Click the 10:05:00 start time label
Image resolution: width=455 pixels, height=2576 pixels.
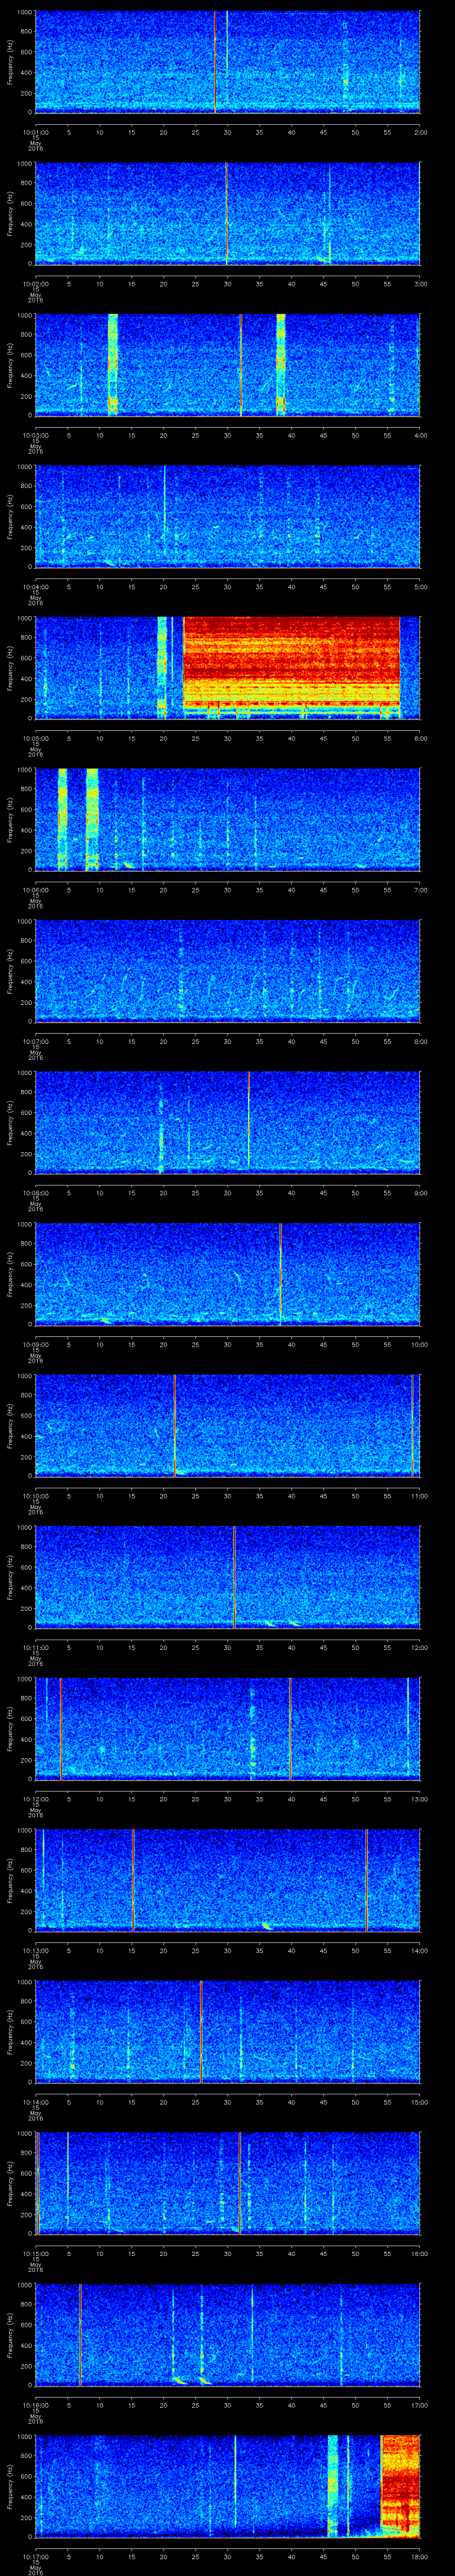point(36,737)
